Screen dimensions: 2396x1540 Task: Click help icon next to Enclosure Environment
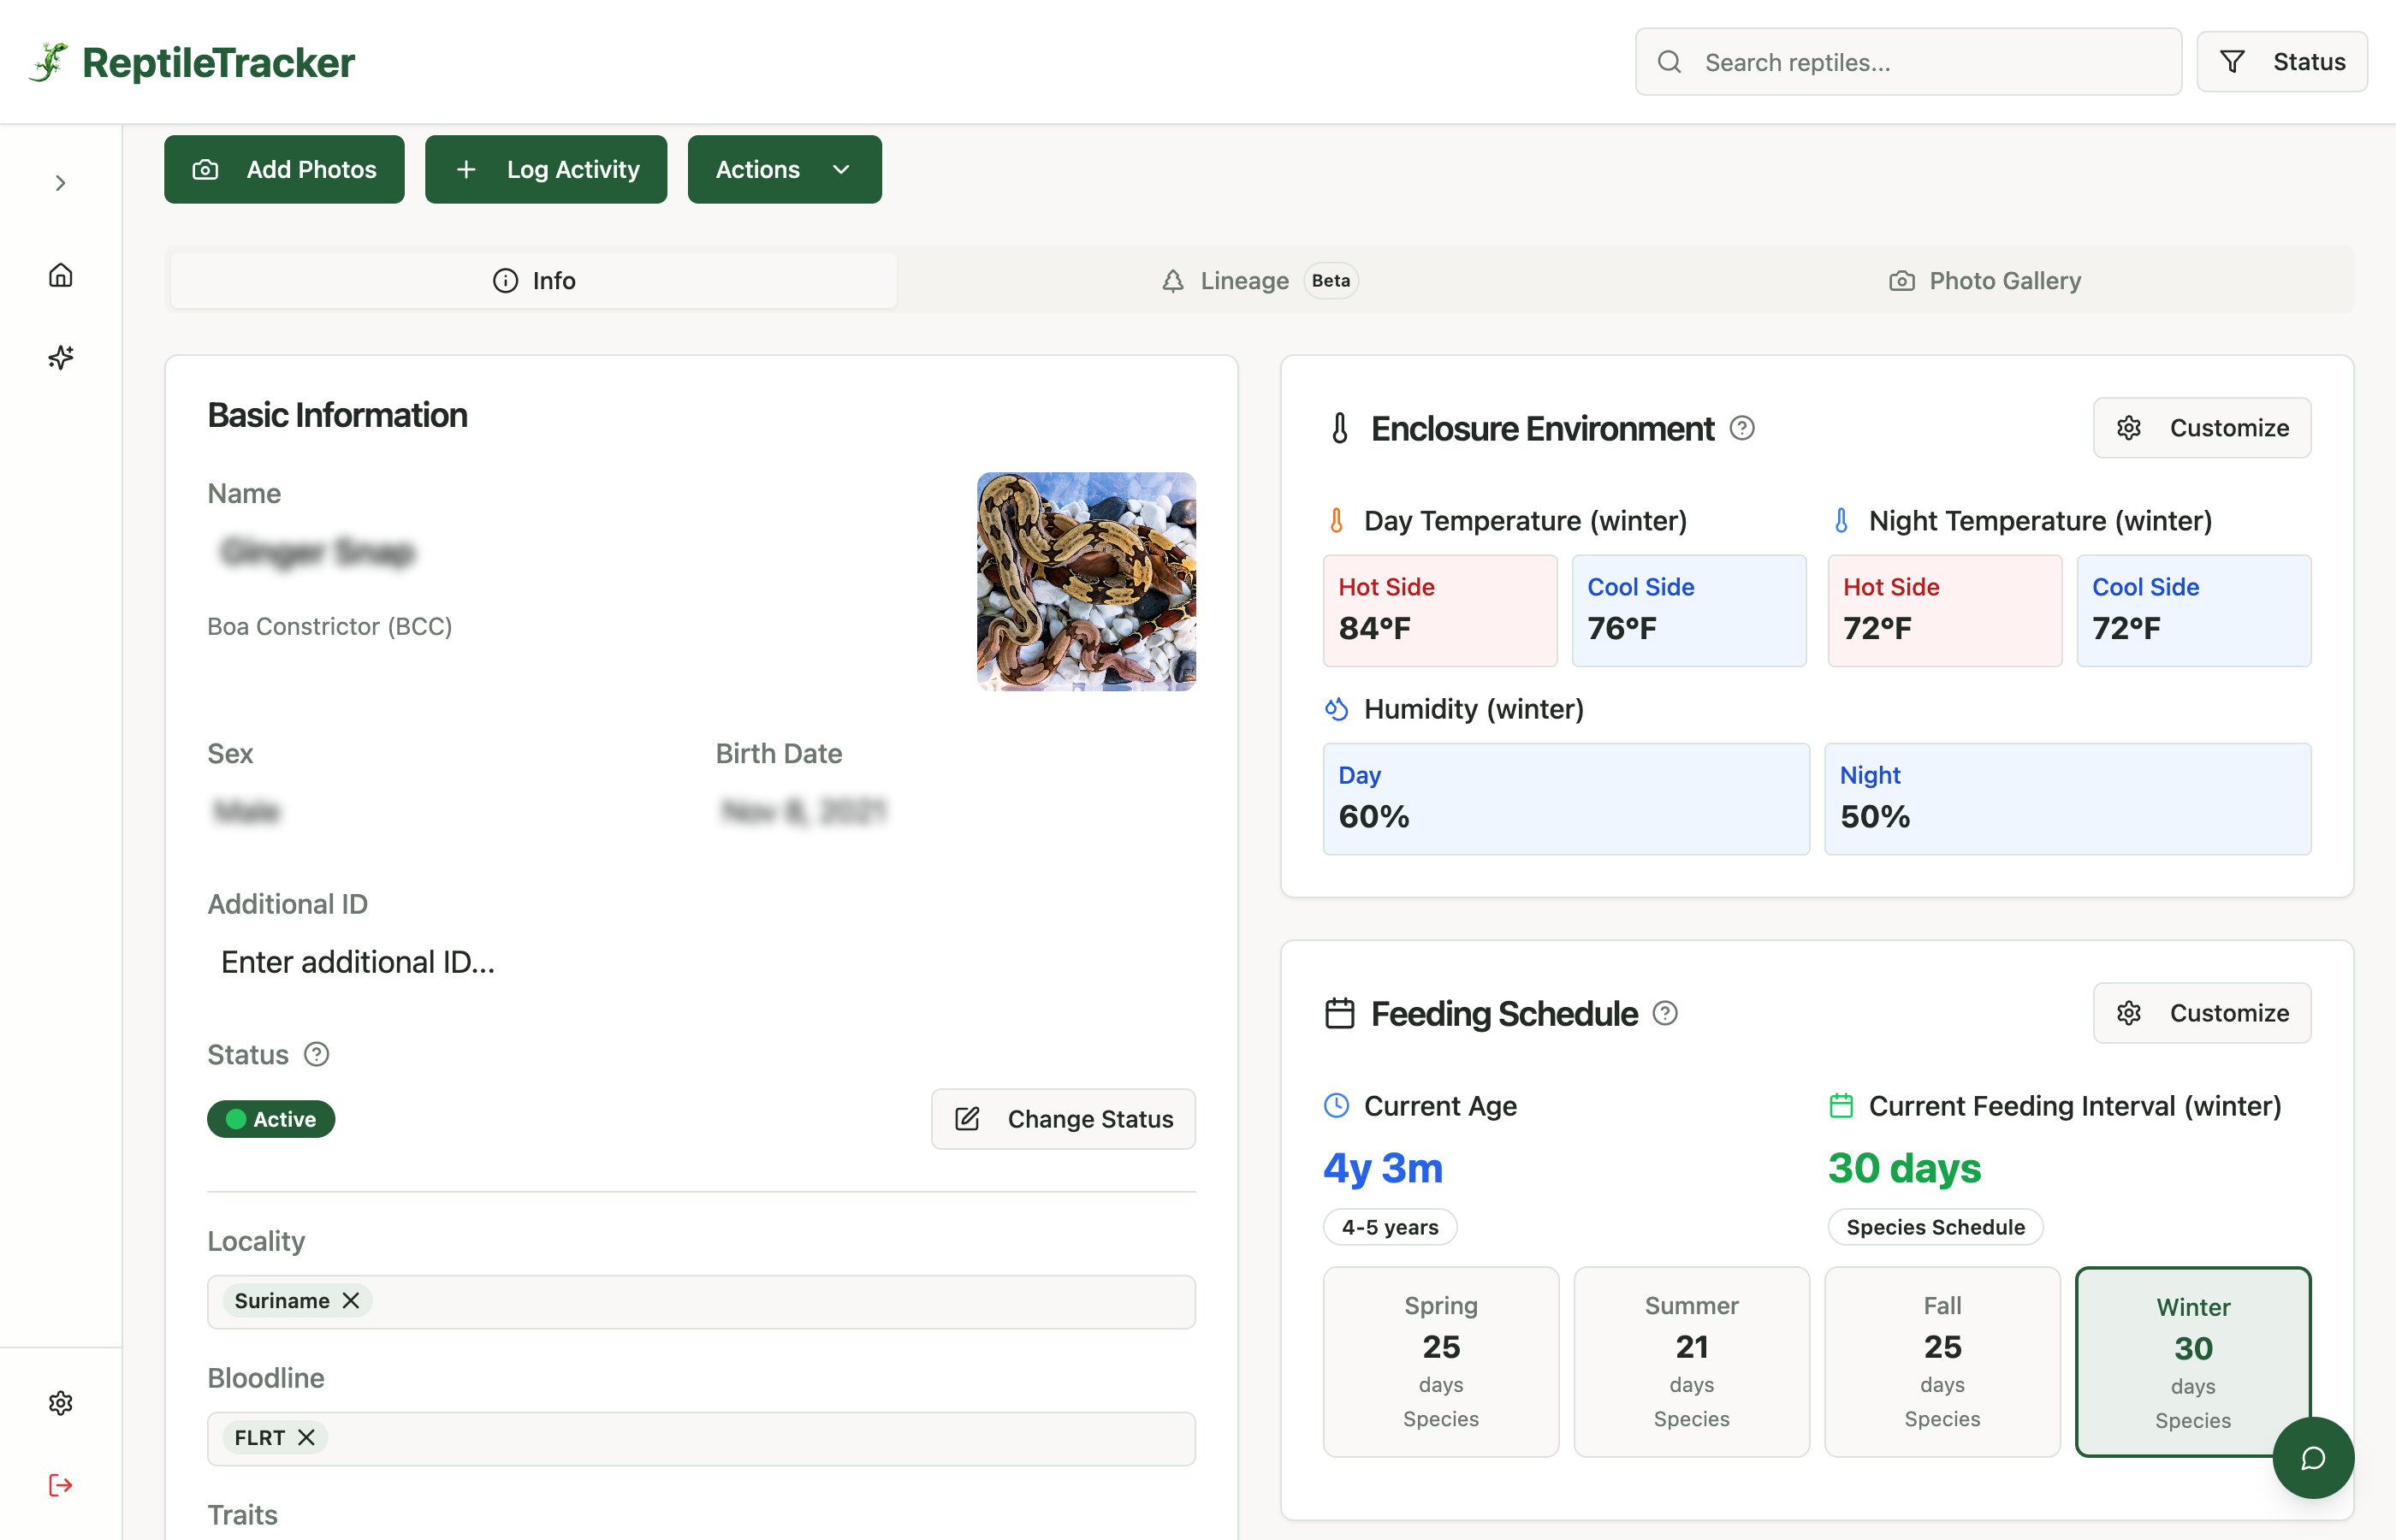point(1742,428)
